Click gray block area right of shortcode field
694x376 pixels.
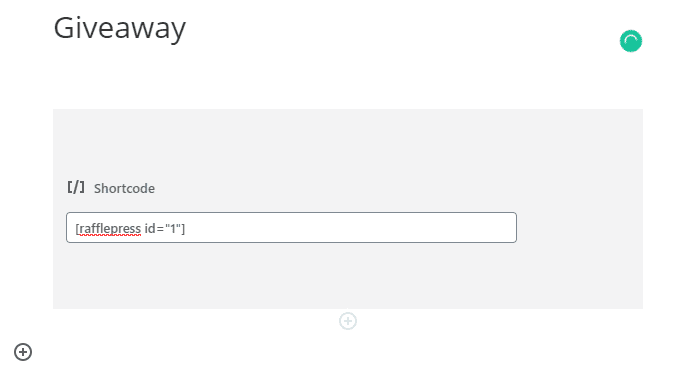click(579, 228)
